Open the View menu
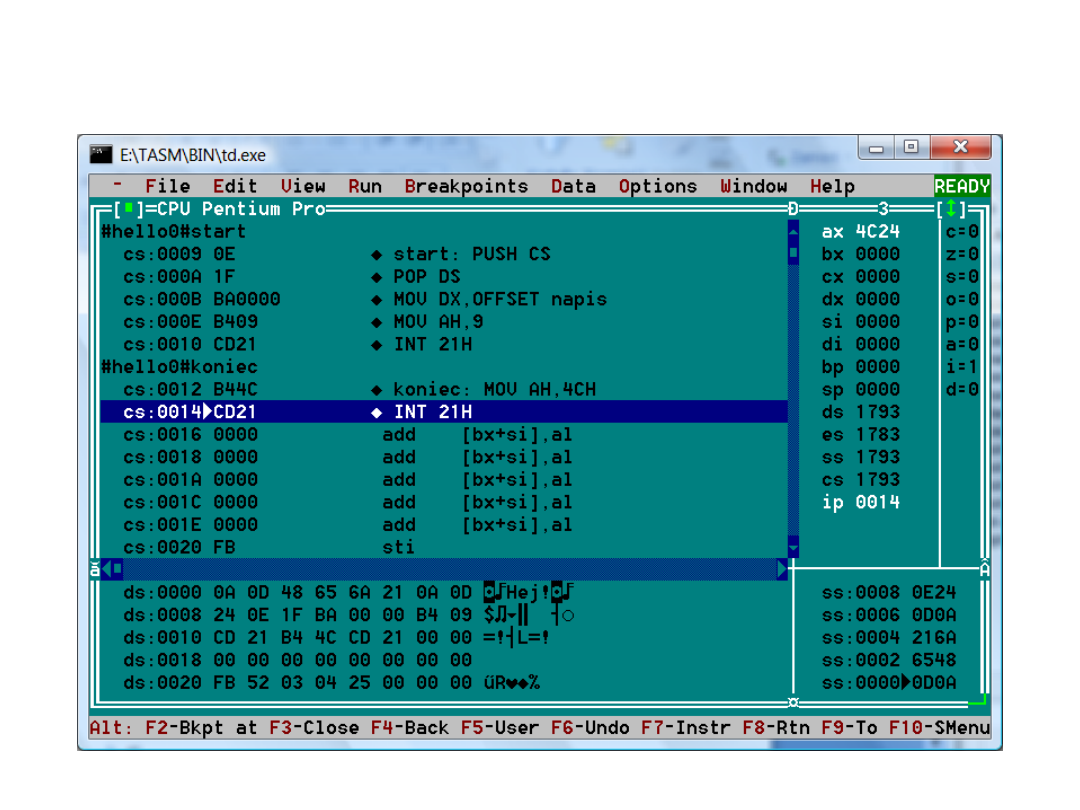The image size is (1080, 810). click(x=303, y=186)
